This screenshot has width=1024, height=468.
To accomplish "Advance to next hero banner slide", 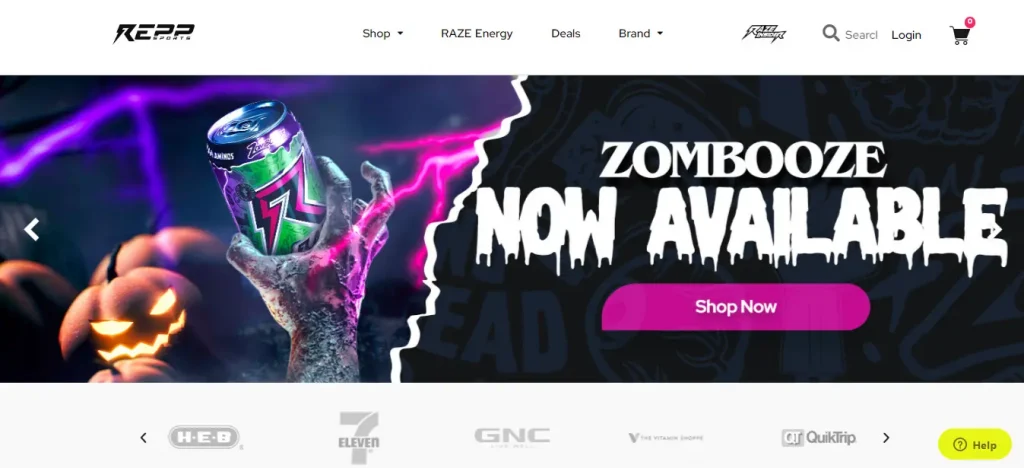I will [995, 229].
